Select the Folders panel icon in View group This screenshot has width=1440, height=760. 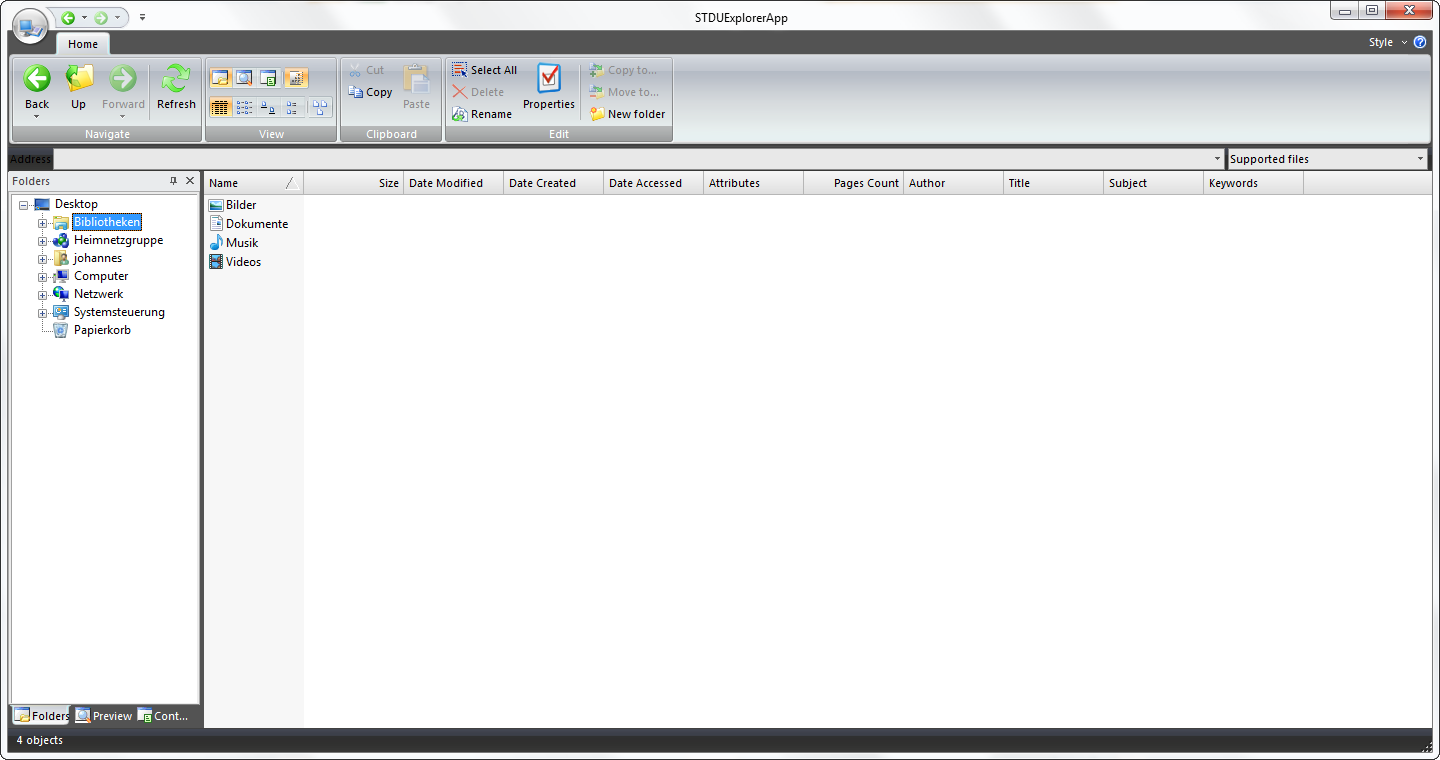pos(221,77)
